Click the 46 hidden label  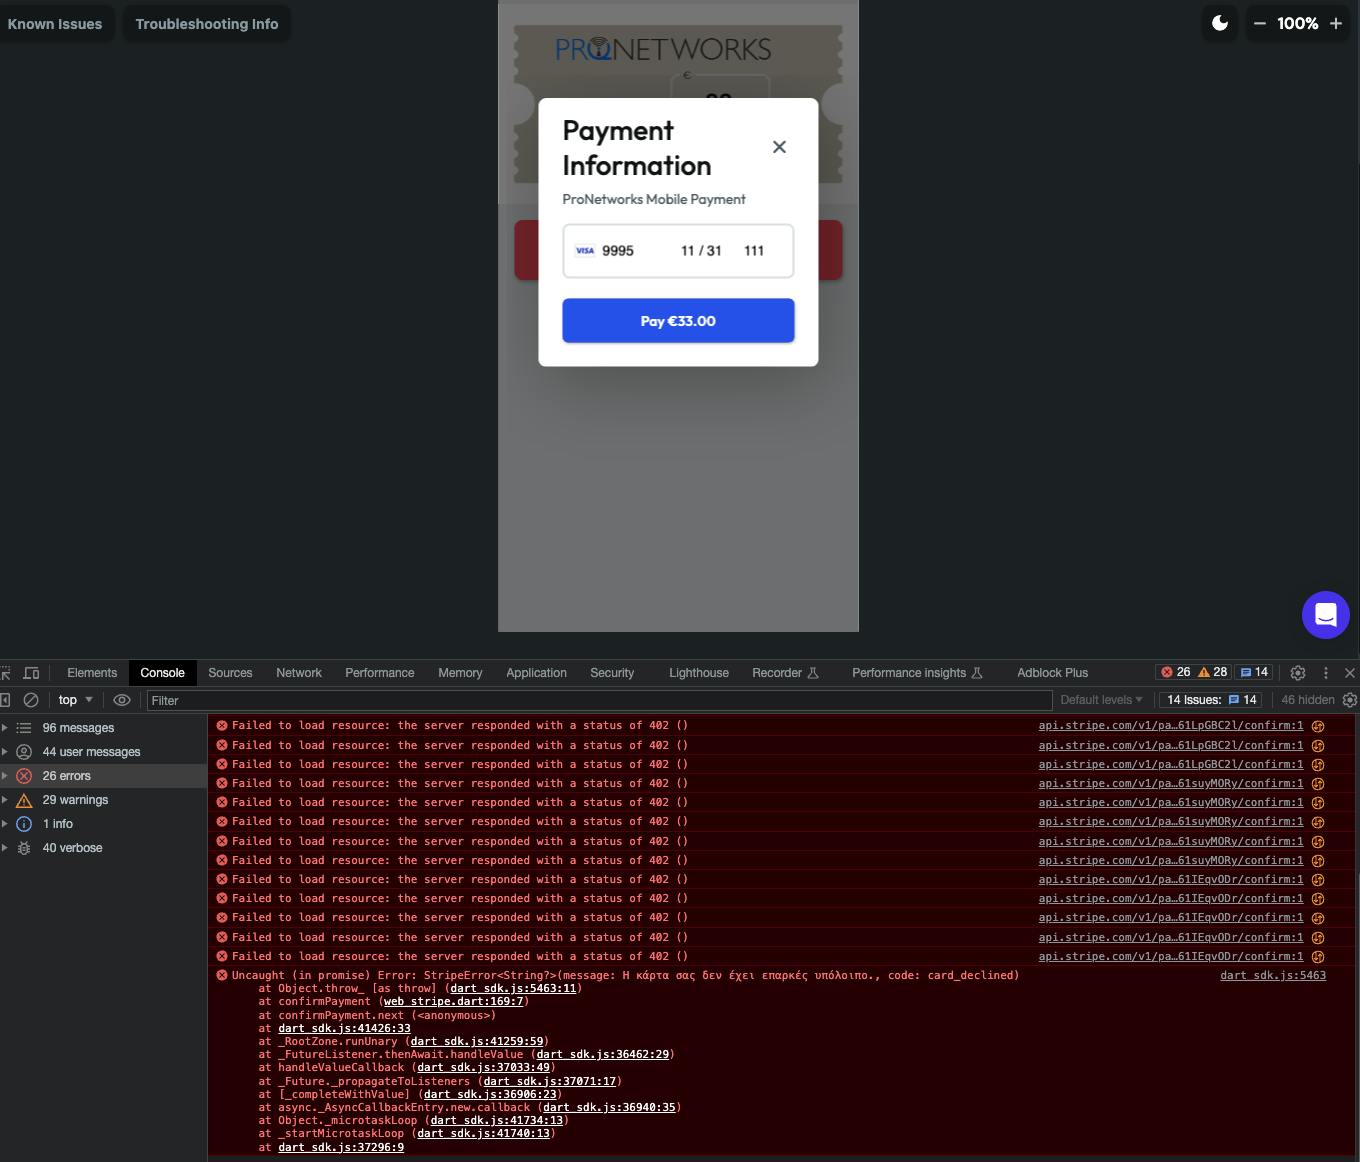click(x=1307, y=700)
